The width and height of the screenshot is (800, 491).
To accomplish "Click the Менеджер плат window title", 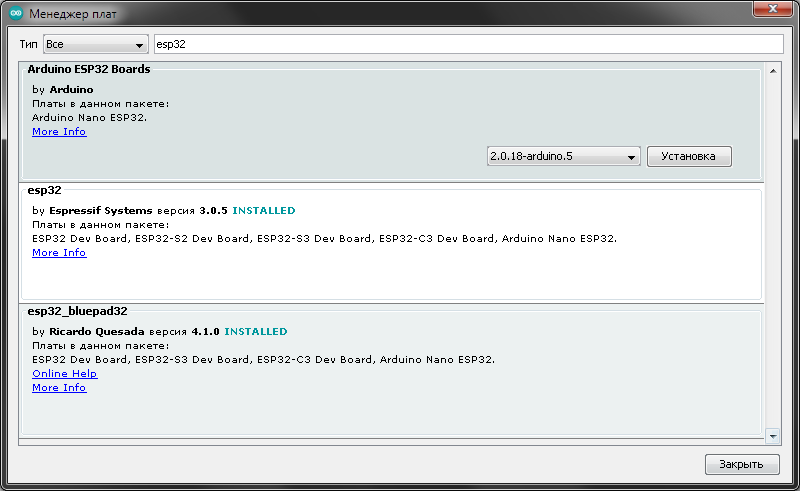I will pos(73,14).
